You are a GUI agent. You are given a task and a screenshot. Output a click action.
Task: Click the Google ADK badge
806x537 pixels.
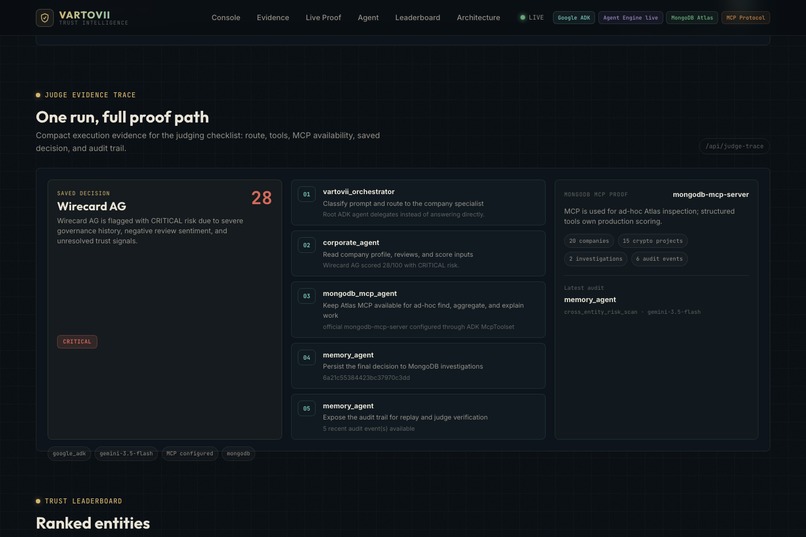pyautogui.click(x=574, y=17)
